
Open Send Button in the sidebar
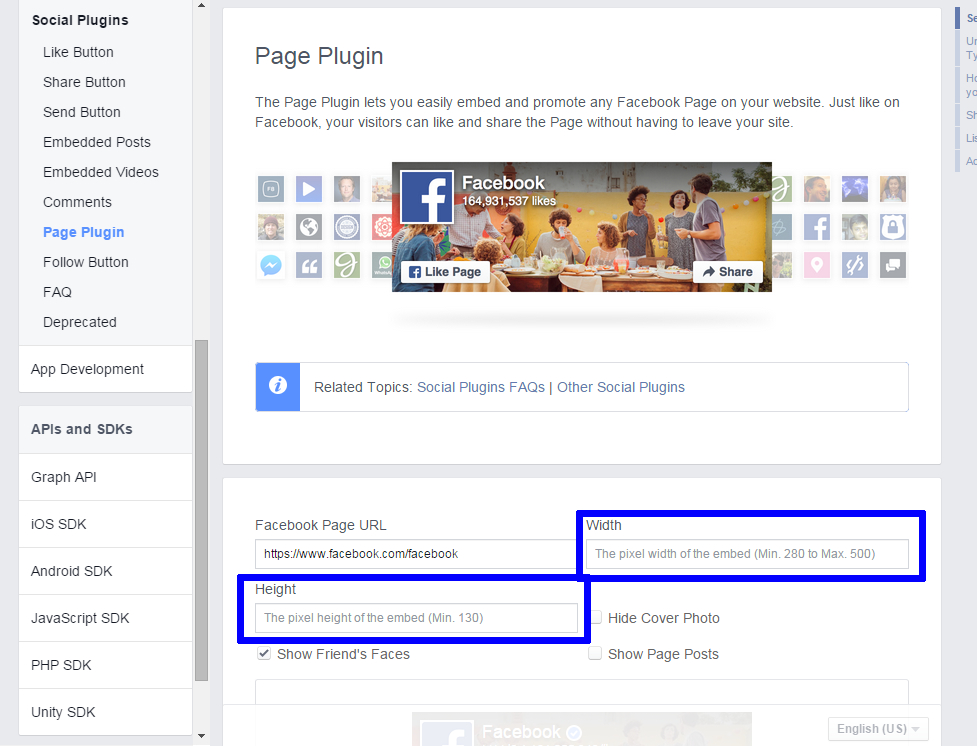tap(82, 112)
